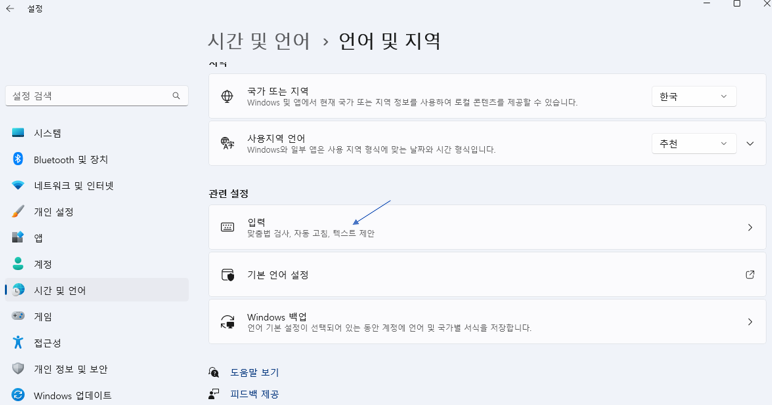The height and width of the screenshot is (405, 772).
Task: Open the 시스템 settings category
Action: tap(47, 133)
